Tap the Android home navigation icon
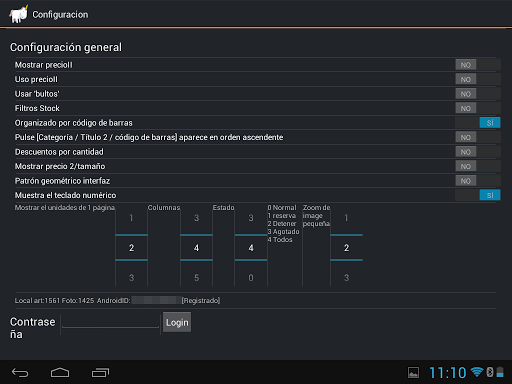The image size is (512, 384). [x=60, y=372]
